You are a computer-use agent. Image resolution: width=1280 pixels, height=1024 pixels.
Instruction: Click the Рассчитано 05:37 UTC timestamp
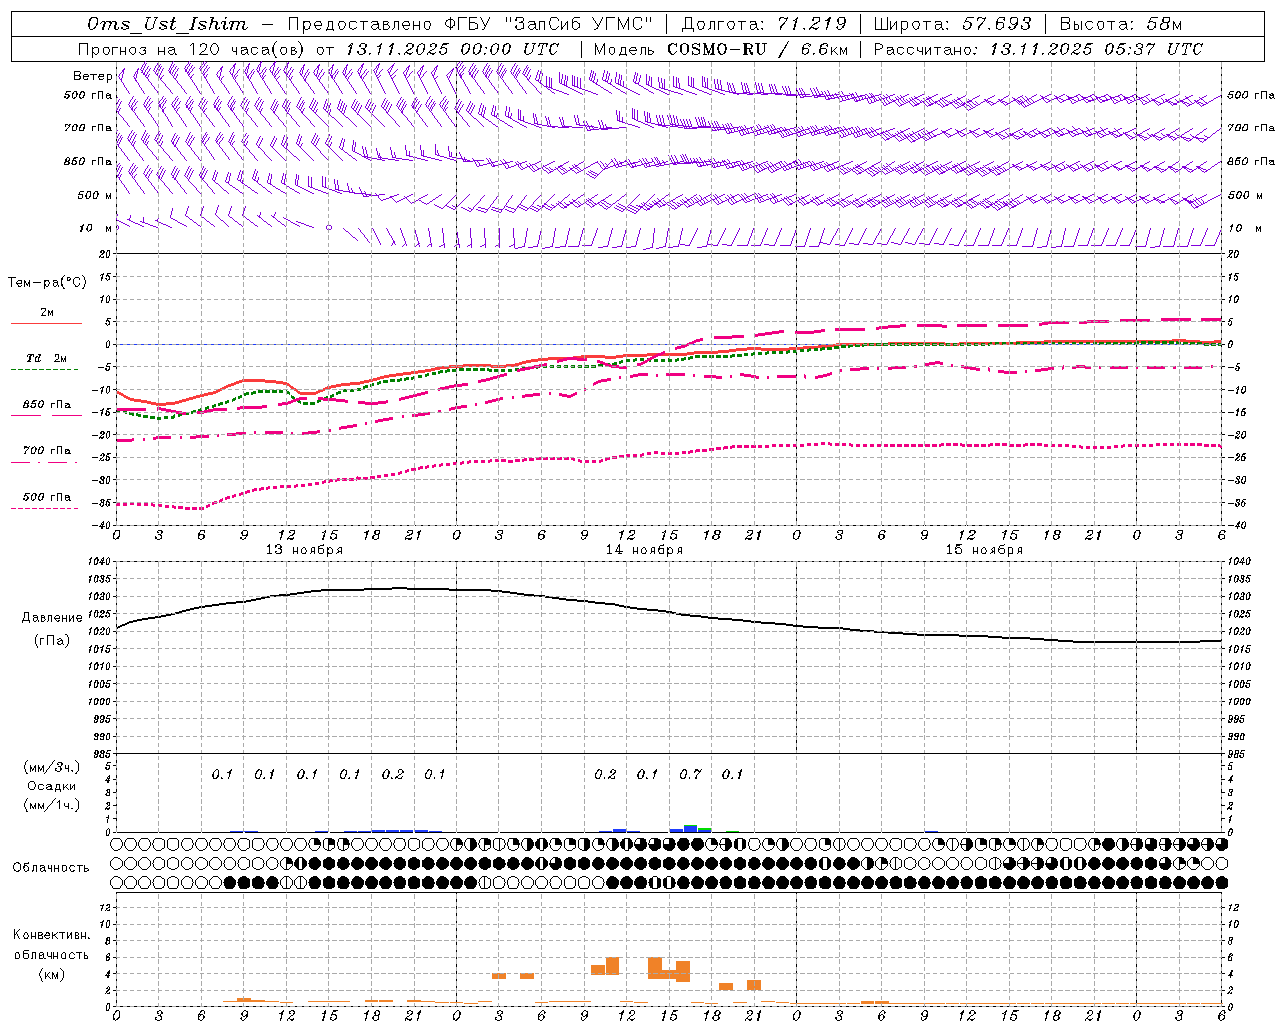(1038, 49)
